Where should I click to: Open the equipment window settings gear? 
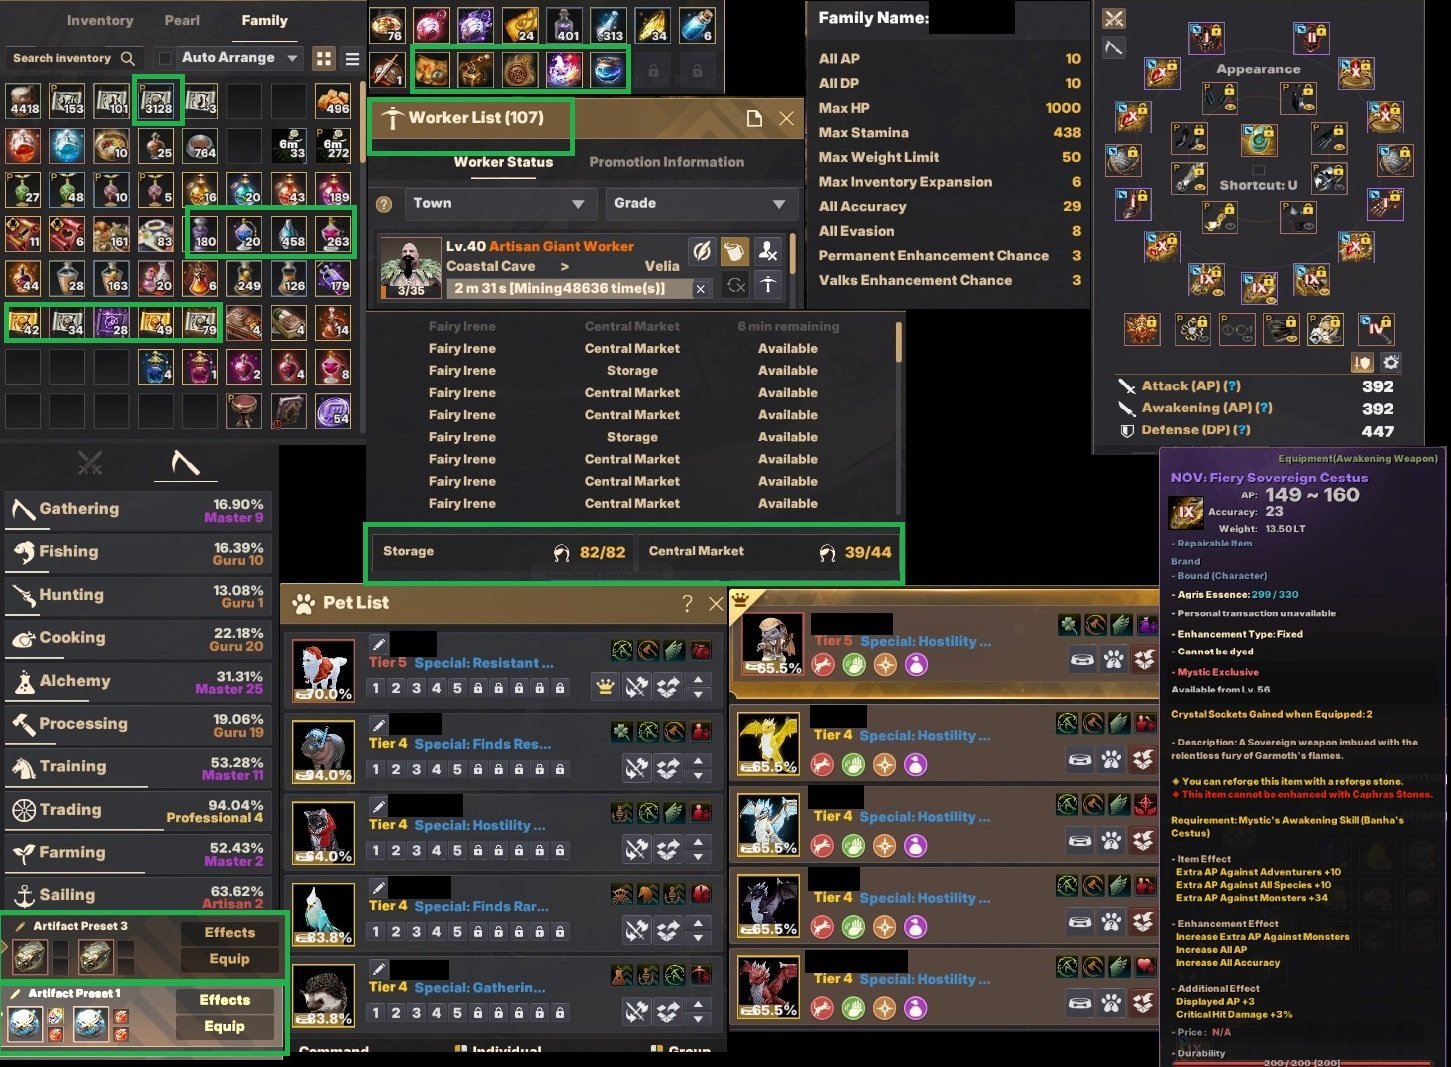1390,362
